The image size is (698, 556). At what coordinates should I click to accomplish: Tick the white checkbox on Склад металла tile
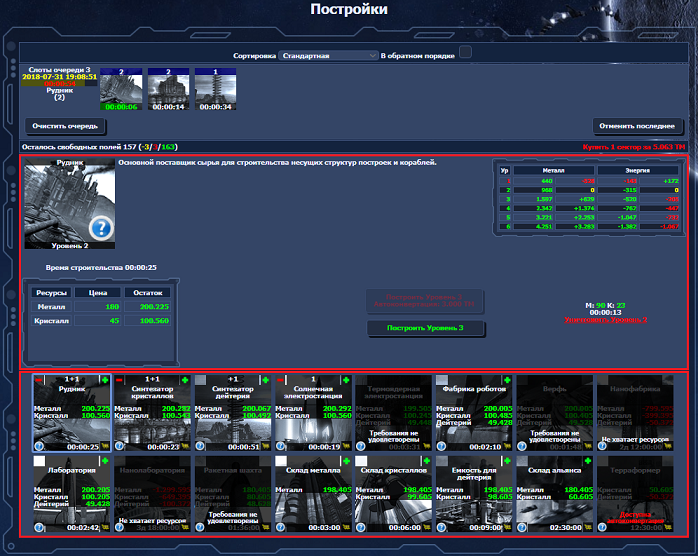(281, 462)
